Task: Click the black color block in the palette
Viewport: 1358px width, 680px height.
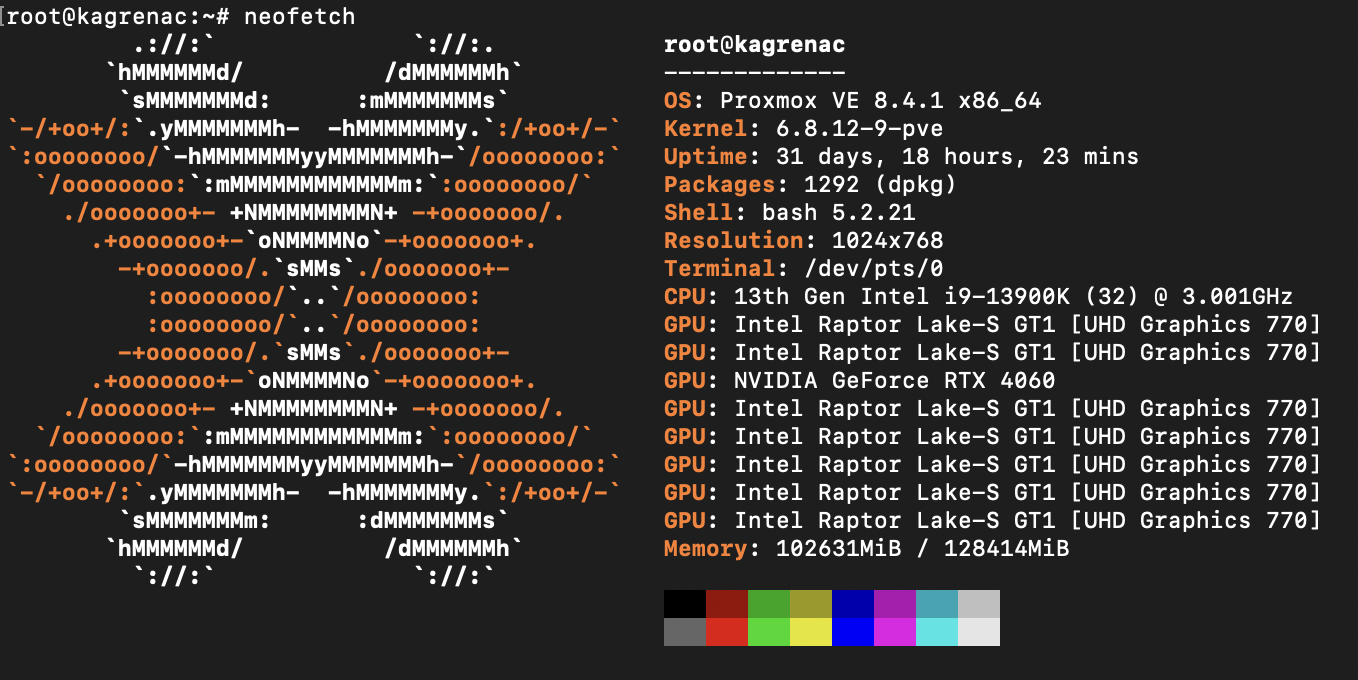Action: coord(685,604)
